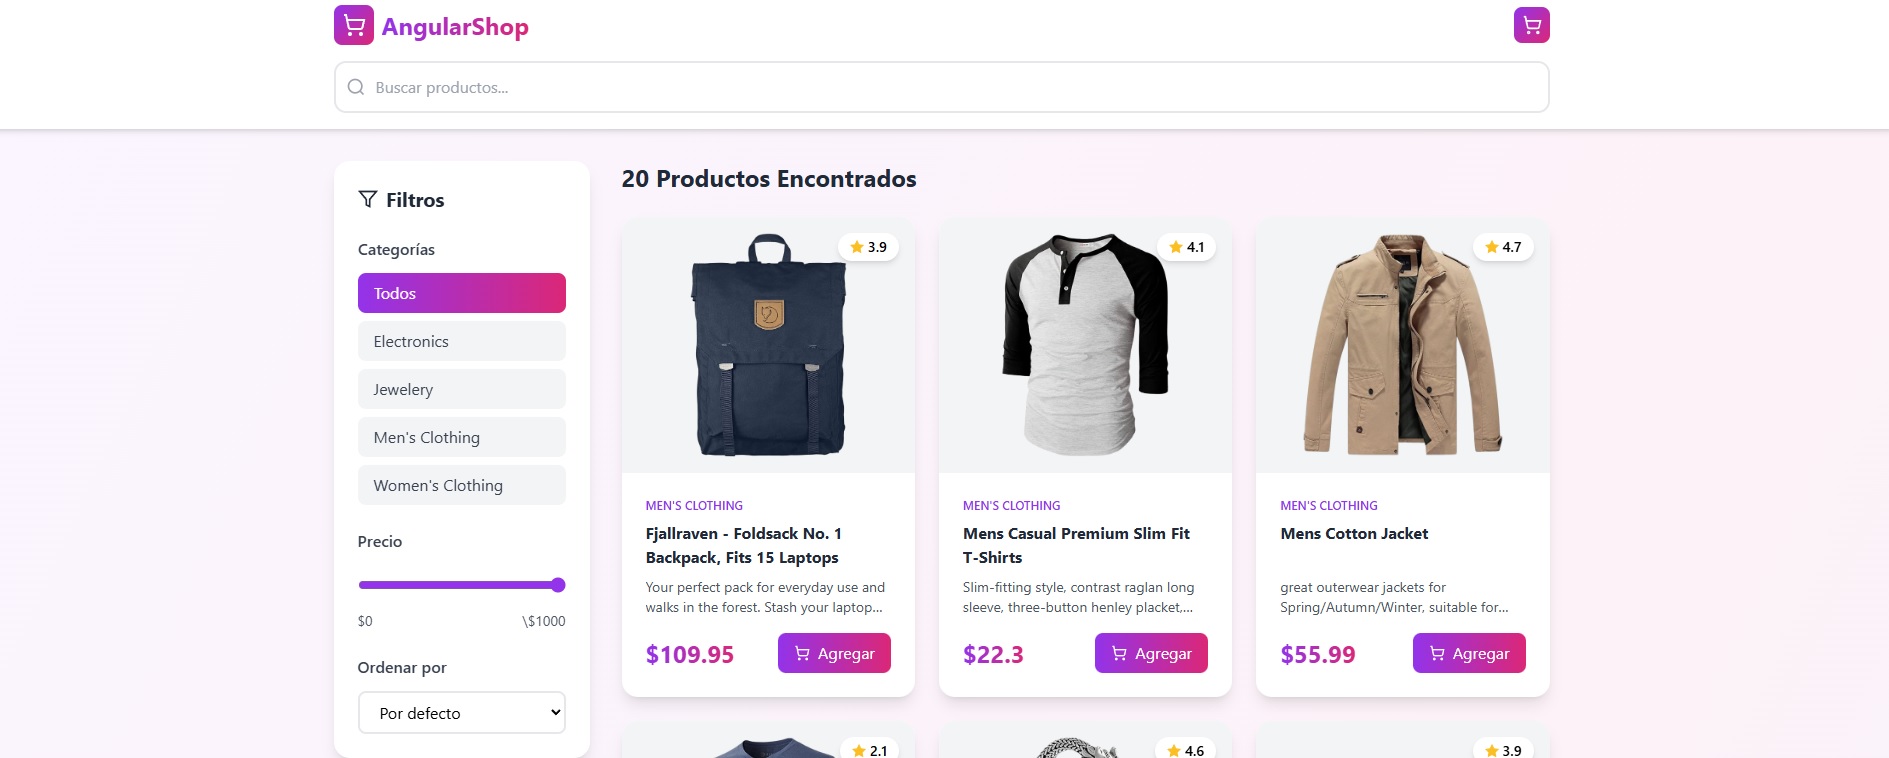Click the Mens Casual T-Shirt product image
Image resolution: width=1889 pixels, height=758 pixels.
pos(1084,347)
